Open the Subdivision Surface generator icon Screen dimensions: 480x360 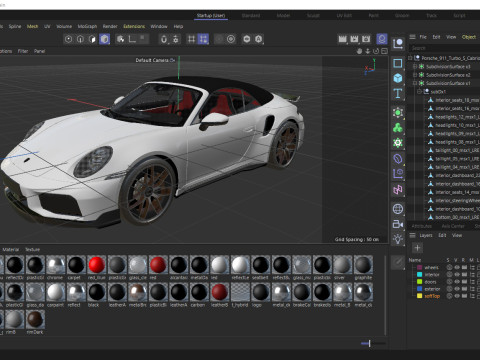click(x=398, y=112)
